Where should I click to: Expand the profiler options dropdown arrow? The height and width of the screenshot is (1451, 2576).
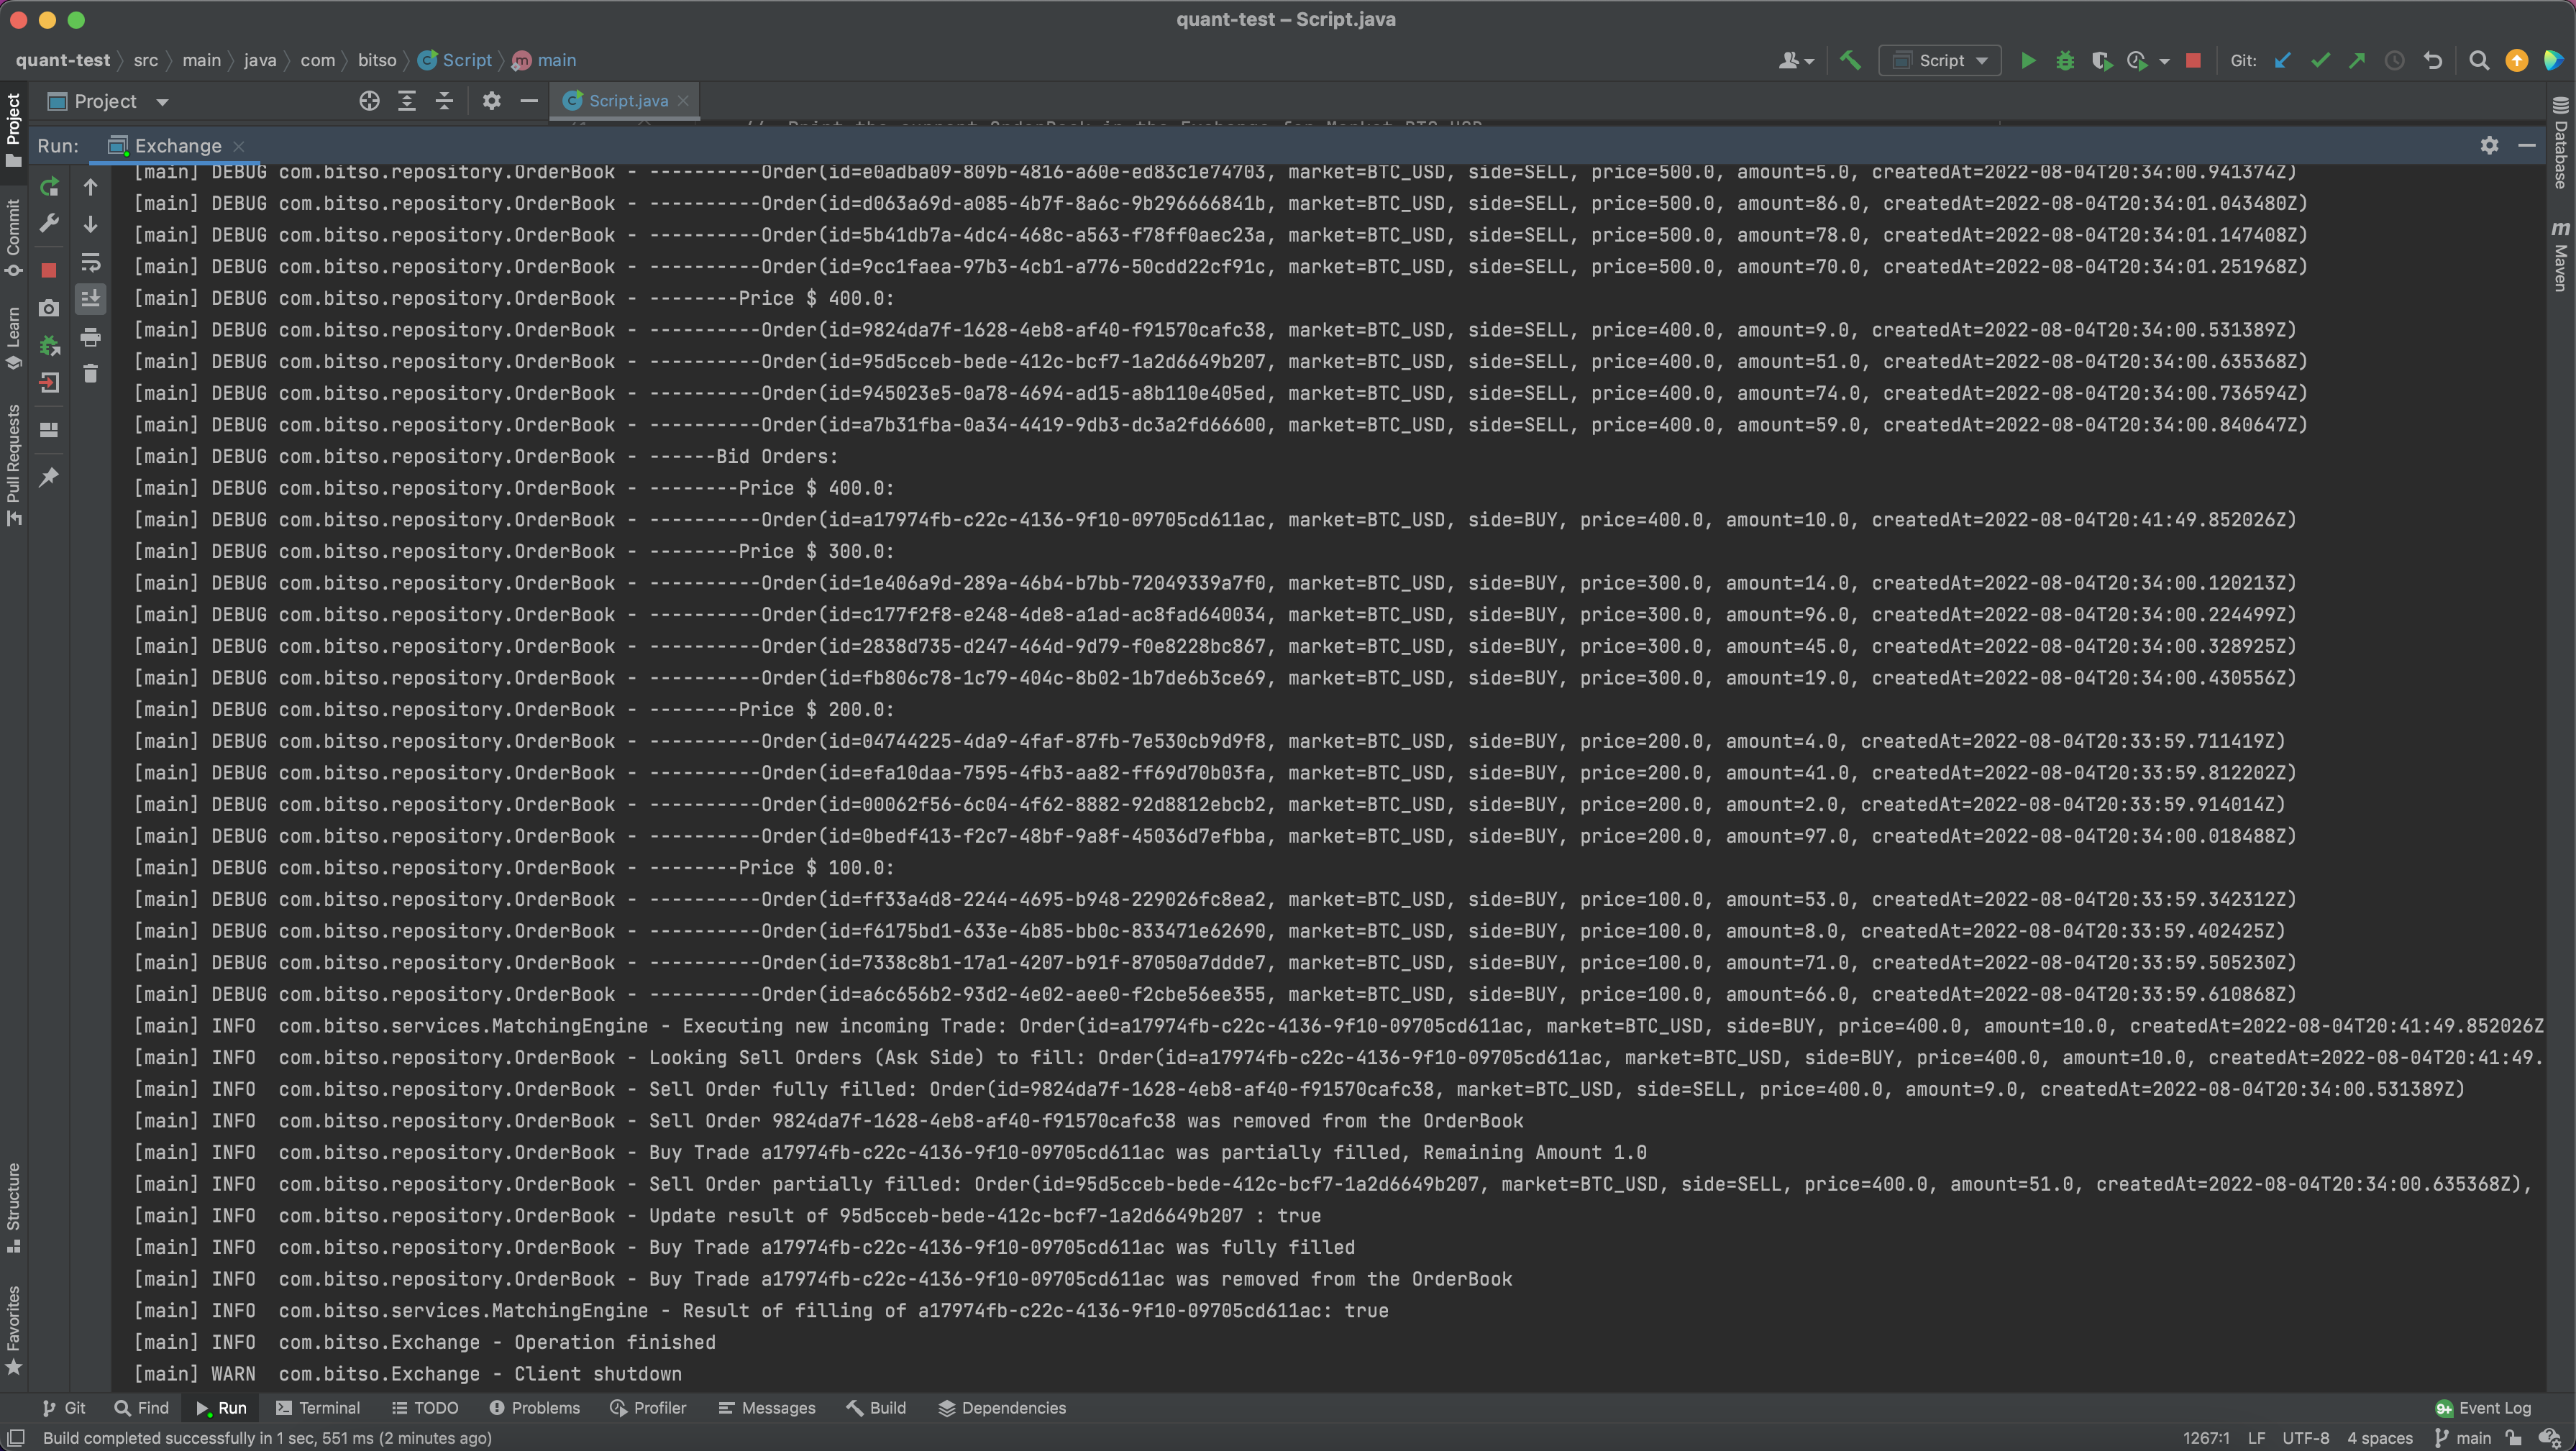pos(2164,62)
